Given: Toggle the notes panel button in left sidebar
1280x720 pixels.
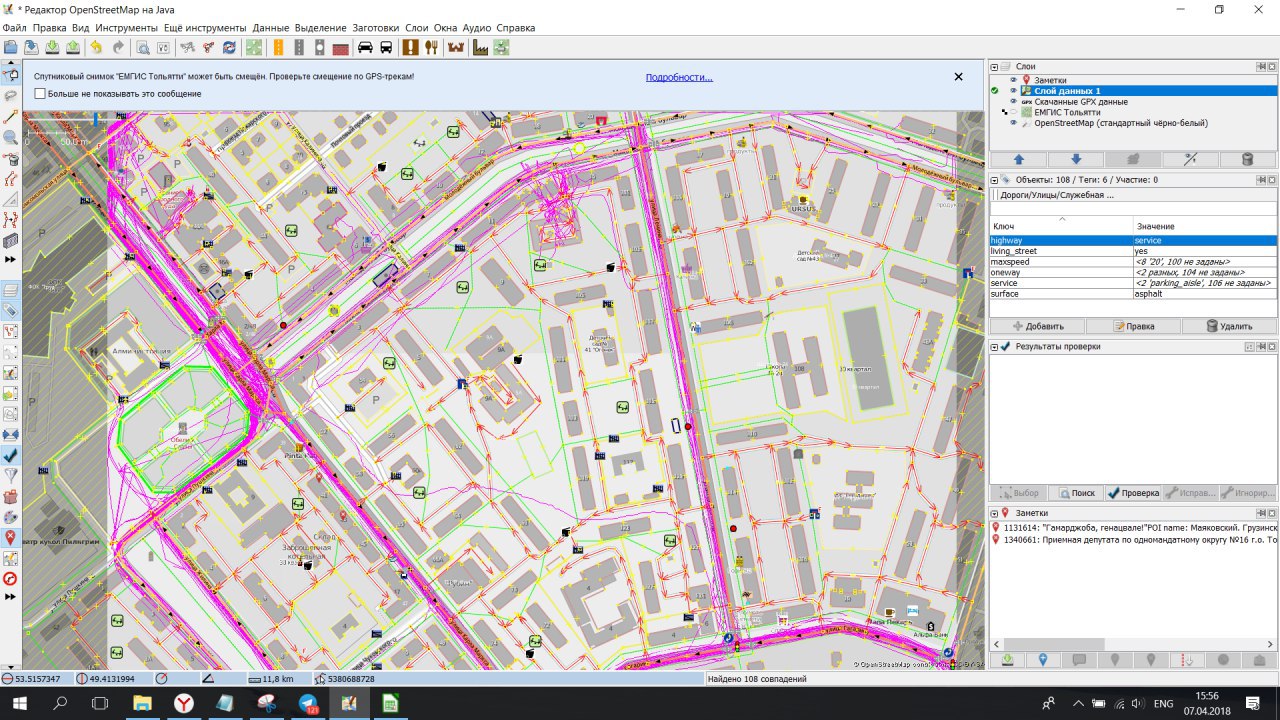Looking at the screenshot, I should click(11, 537).
